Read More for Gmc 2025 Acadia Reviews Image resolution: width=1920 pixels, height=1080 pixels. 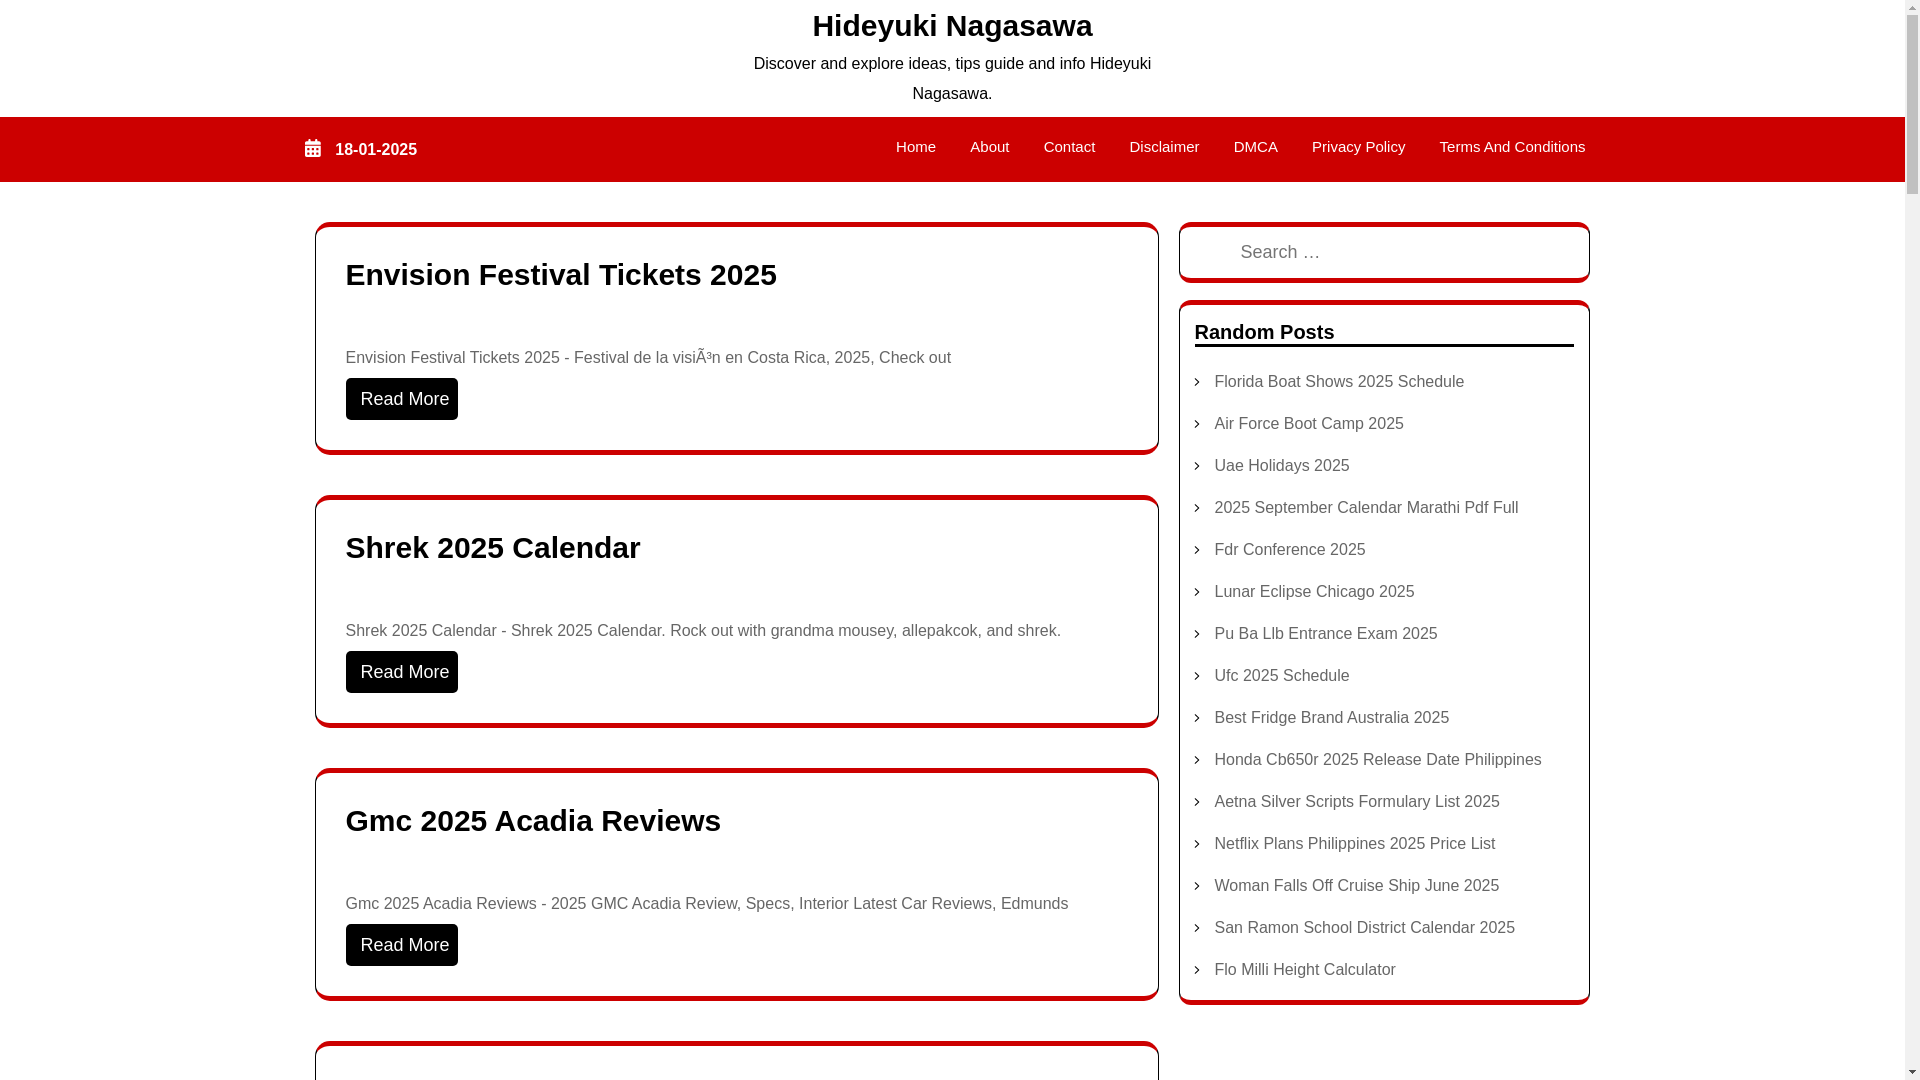[402, 945]
